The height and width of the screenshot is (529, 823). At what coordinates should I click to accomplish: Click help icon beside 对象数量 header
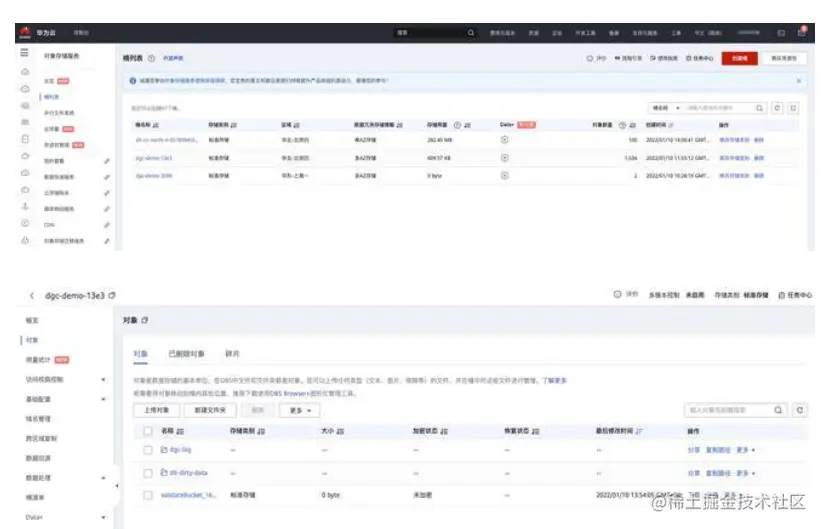tap(622, 125)
